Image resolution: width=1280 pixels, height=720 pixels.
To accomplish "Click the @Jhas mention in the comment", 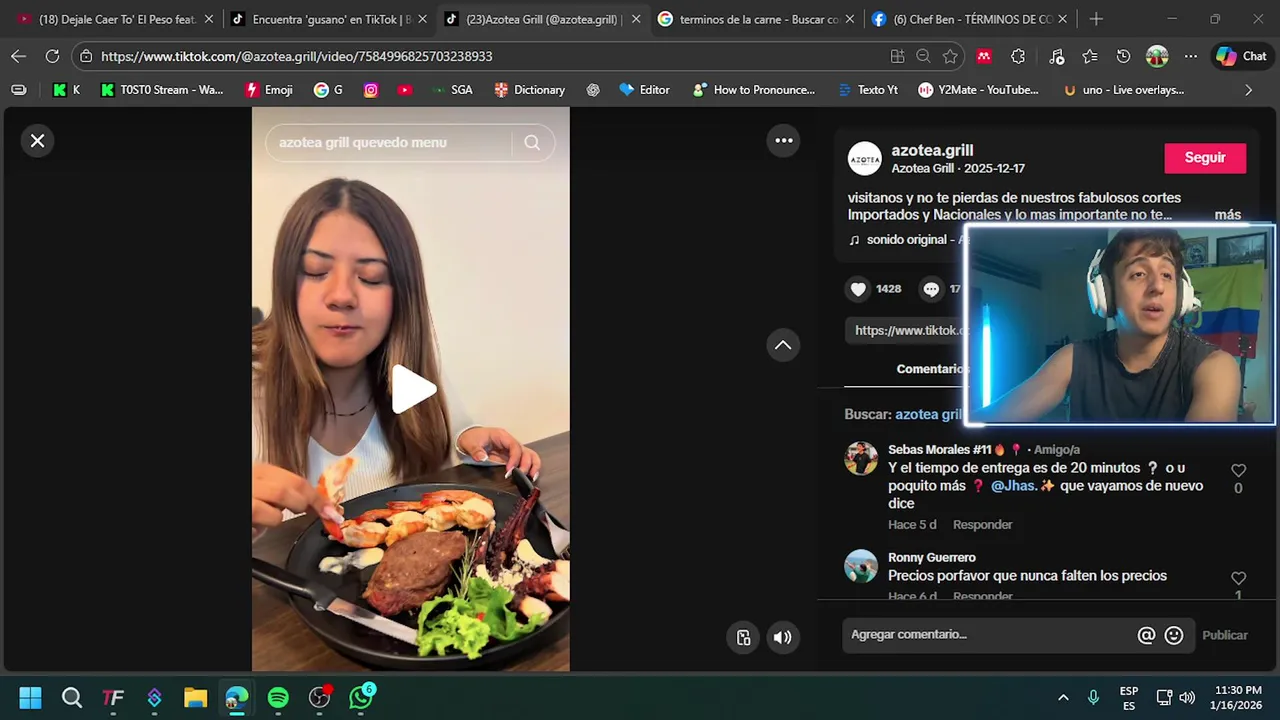I will click(x=1014, y=486).
